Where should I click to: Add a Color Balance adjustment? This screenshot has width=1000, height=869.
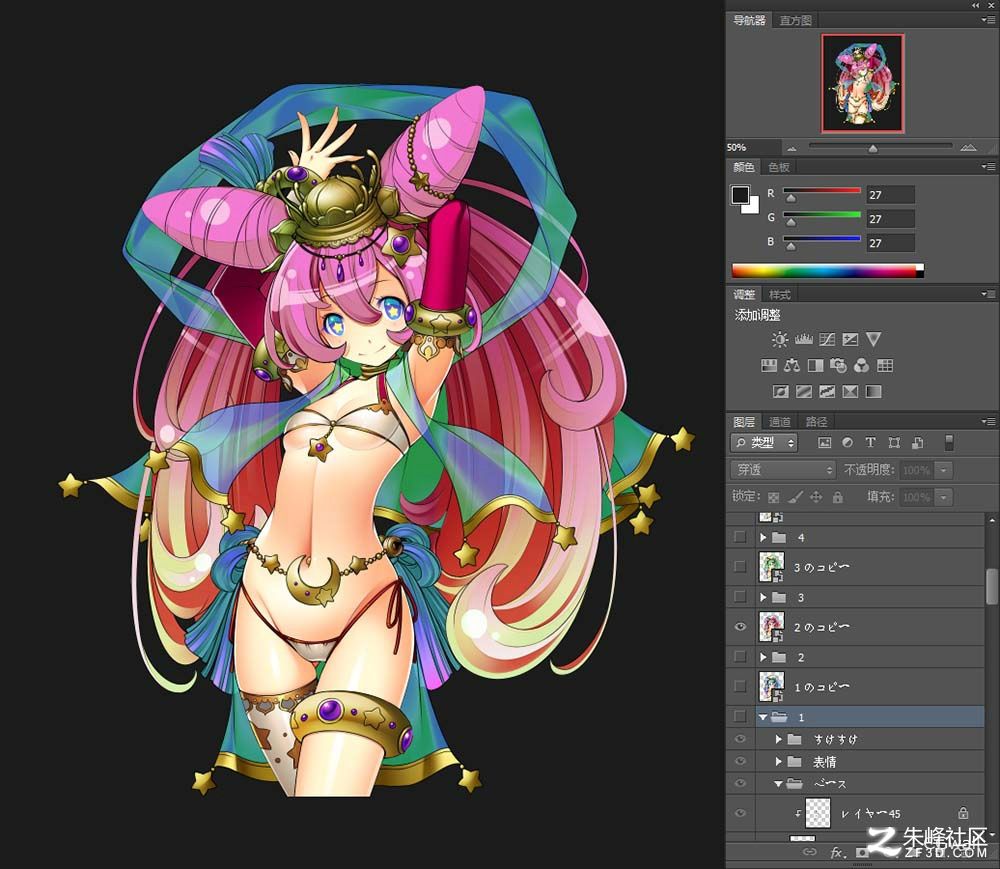click(x=792, y=365)
